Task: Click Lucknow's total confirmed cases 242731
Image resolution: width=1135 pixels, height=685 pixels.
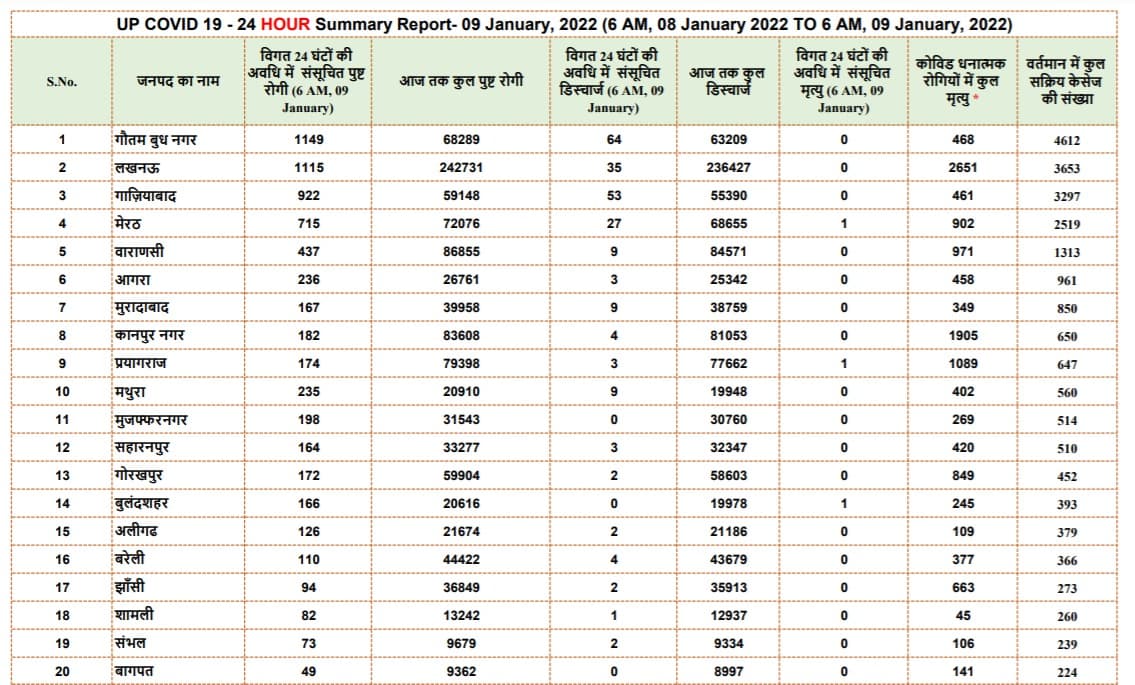Action: pos(461,168)
